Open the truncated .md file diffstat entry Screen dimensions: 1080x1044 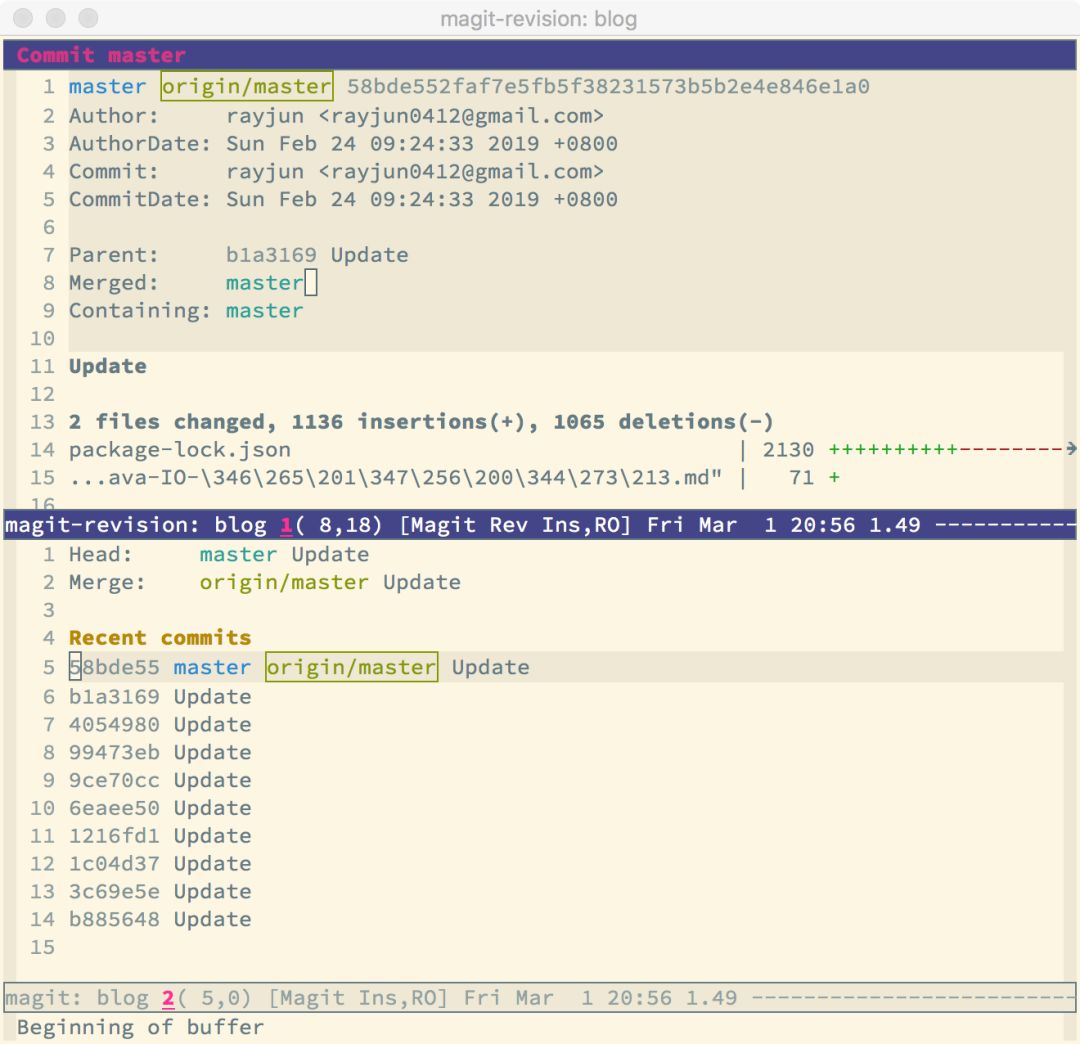(x=395, y=478)
